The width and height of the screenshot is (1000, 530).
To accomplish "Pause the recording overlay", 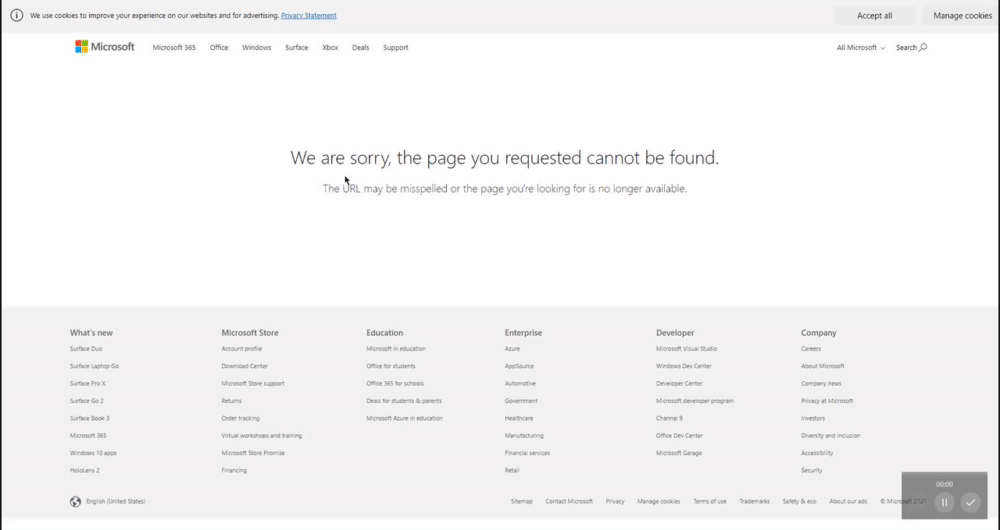I will point(945,502).
